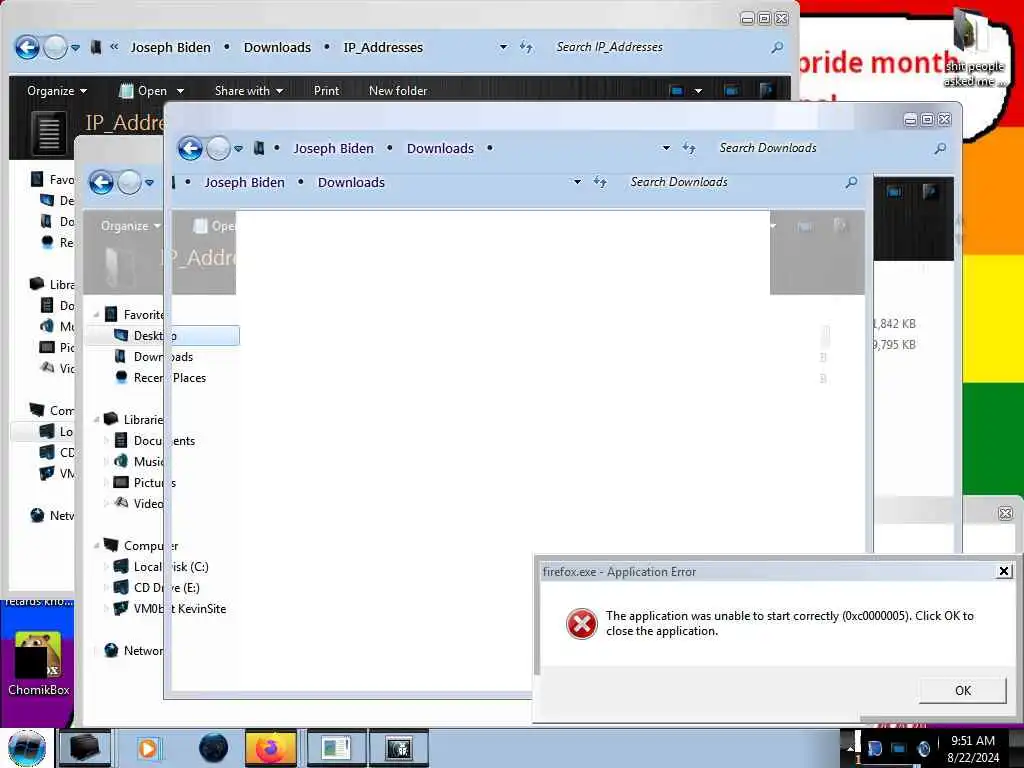
Task: Open the Windows Start orb
Action: [x=27, y=748]
